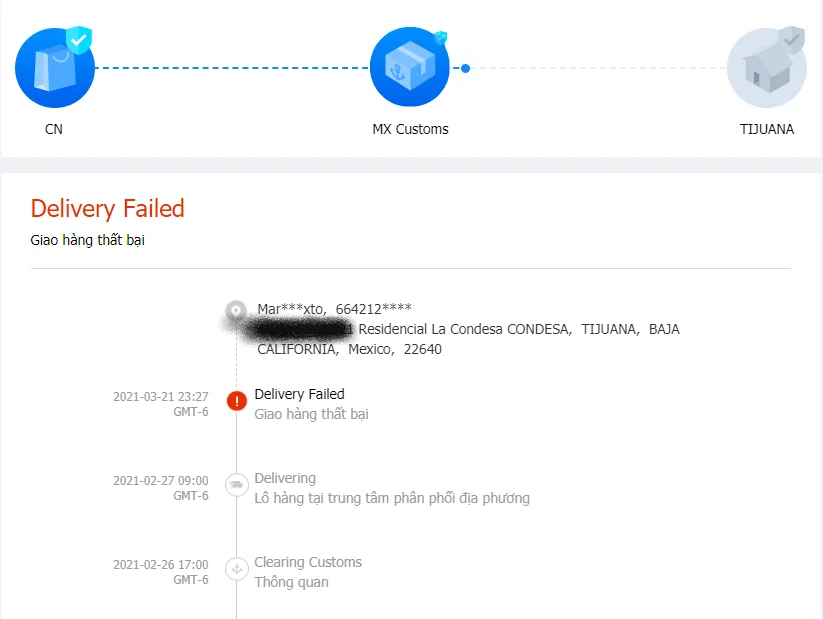Click the TIJUANA house destination icon
The width and height of the screenshot is (823, 619).
[x=766, y=68]
